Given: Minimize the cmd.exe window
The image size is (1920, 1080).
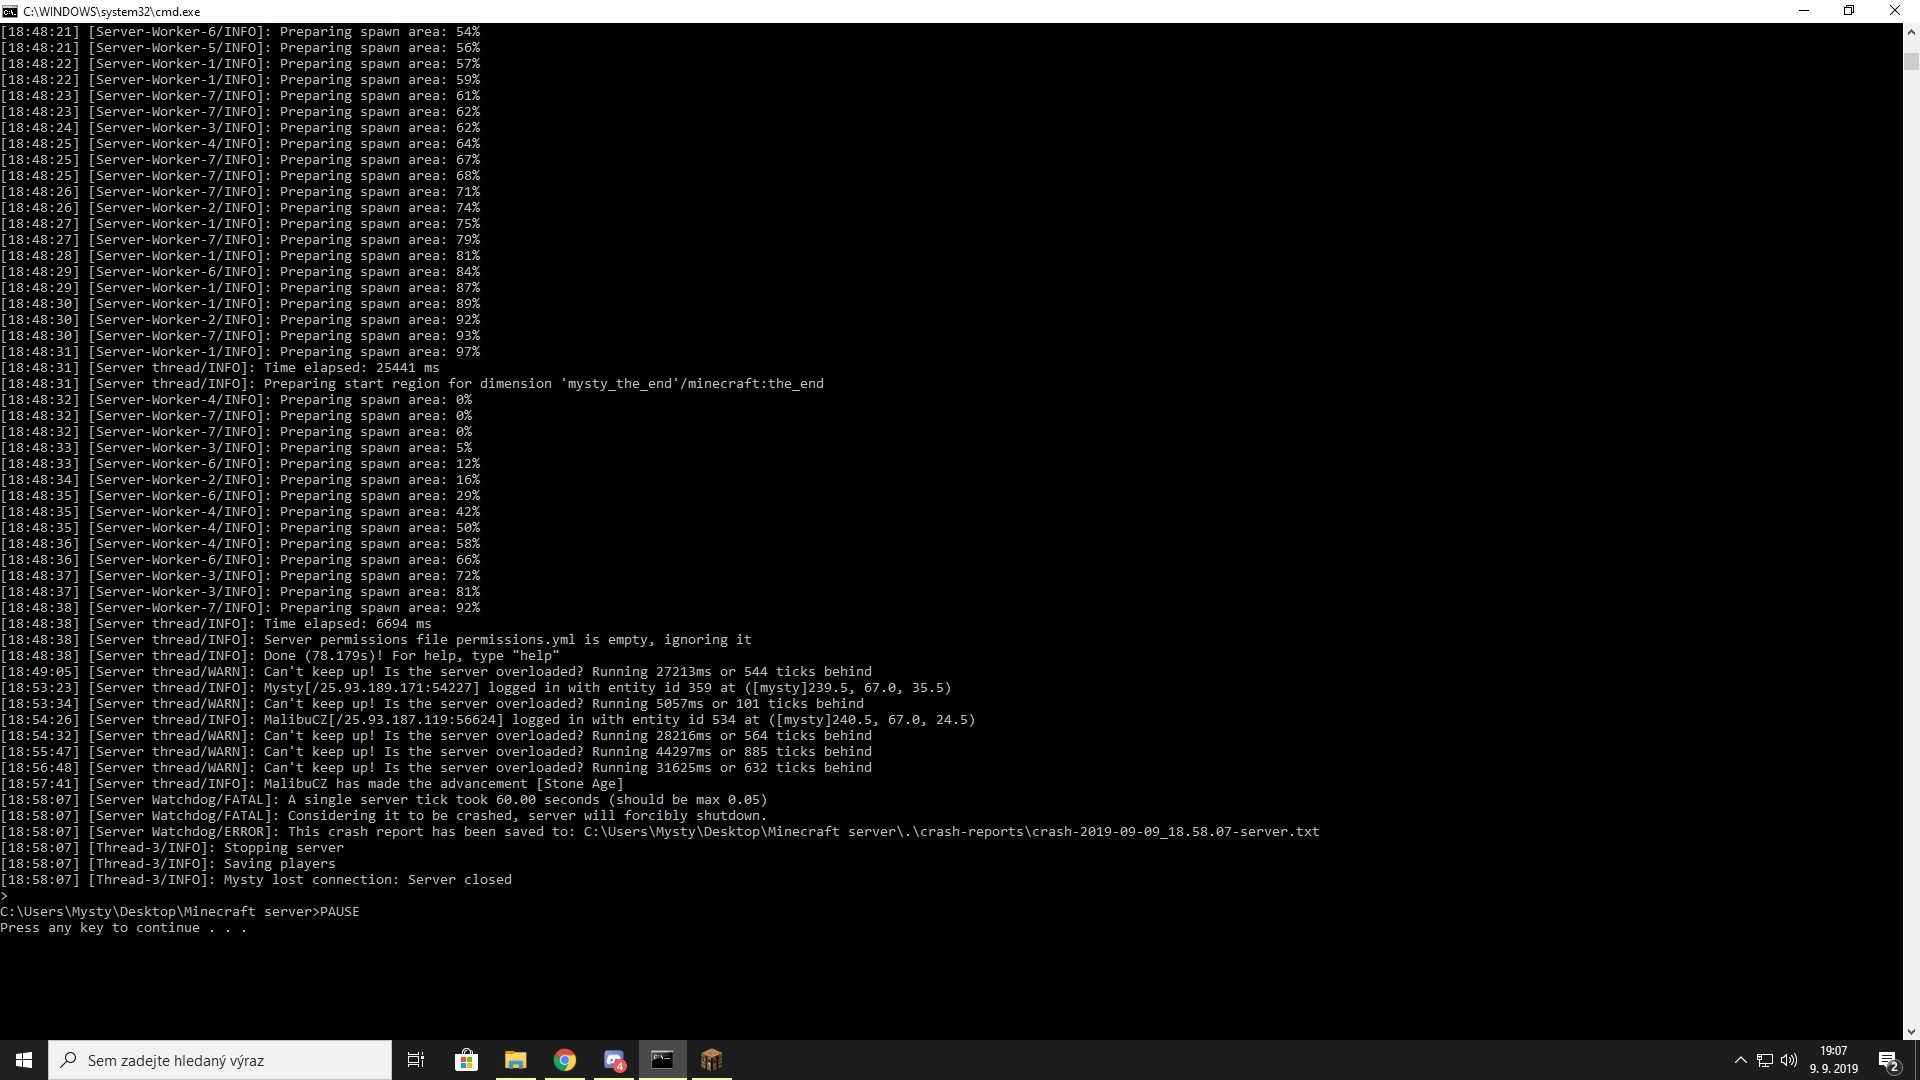Looking at the screenshot, I should [1804, 11].
